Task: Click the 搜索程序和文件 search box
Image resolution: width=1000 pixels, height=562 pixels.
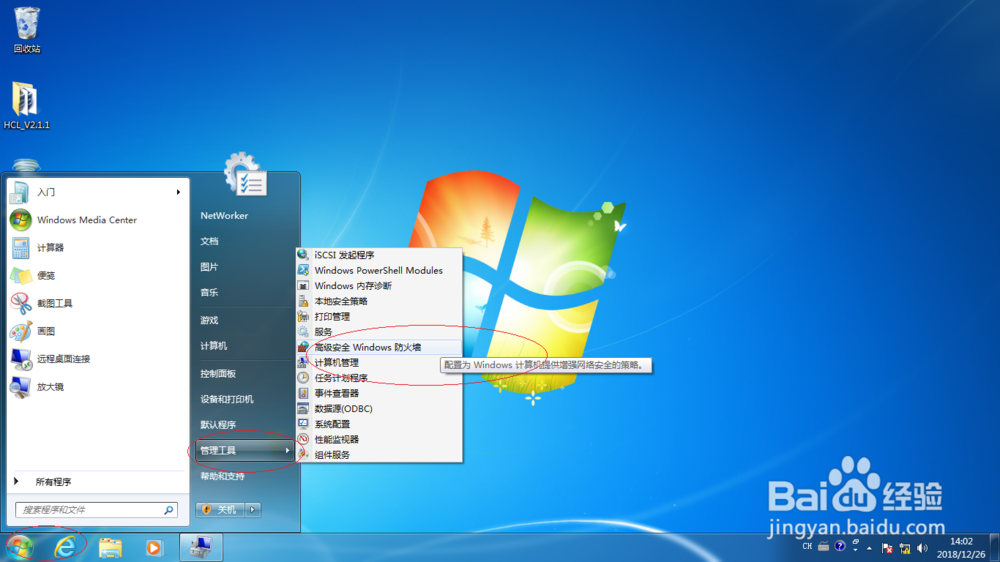Action: tap(96, 510)
